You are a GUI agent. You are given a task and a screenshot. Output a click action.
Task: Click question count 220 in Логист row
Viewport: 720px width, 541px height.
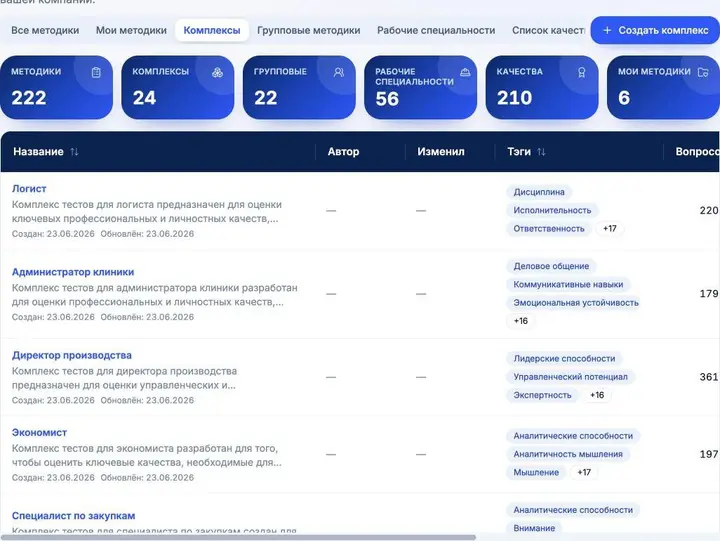point(709,210)
